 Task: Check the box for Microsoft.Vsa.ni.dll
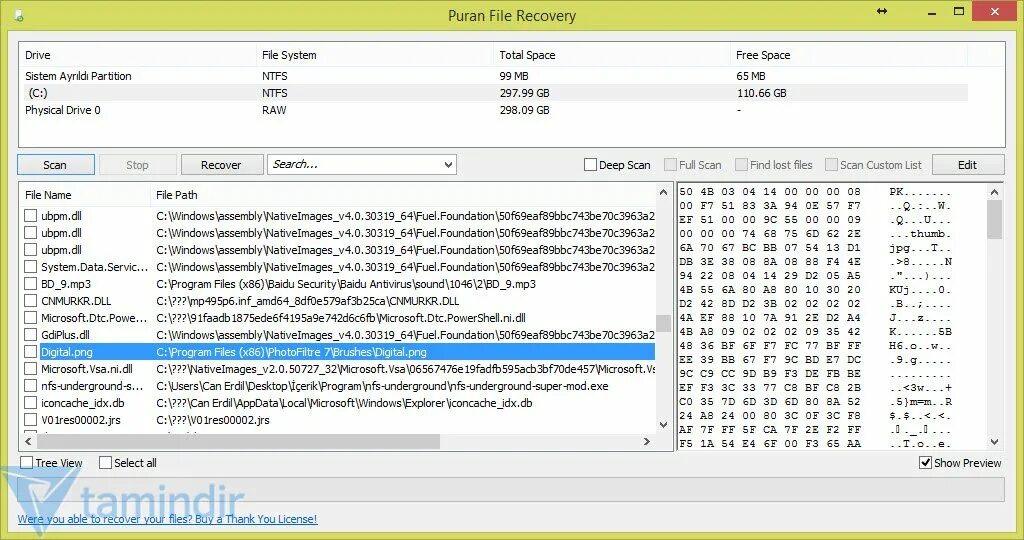point(31,368)
